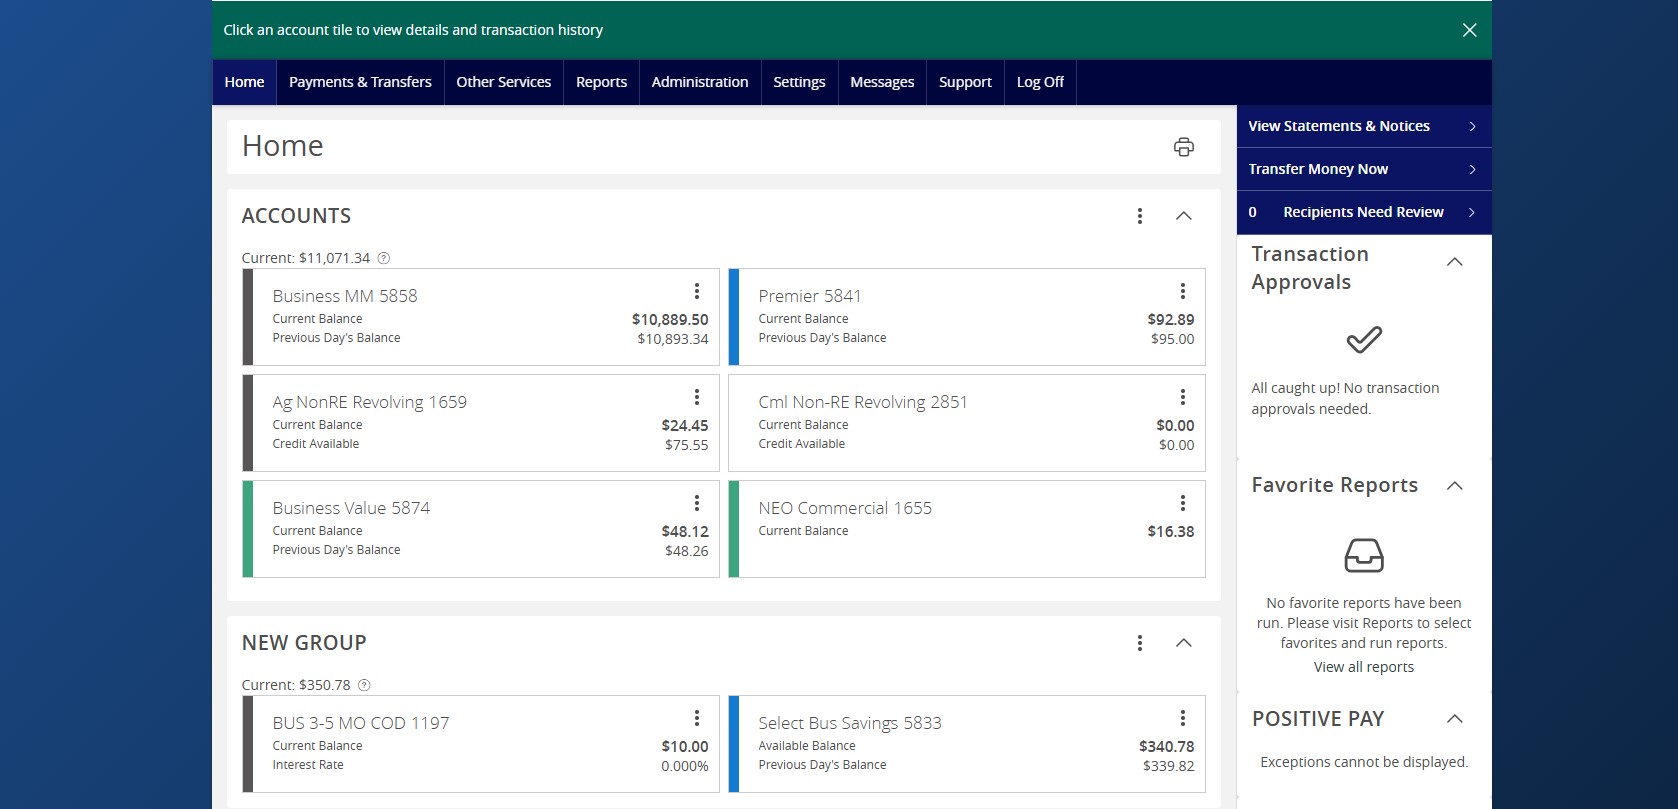Open kebab menu for Business MM 5858
The height and width of the screenshot is (809, 1678).
(696, 291)
